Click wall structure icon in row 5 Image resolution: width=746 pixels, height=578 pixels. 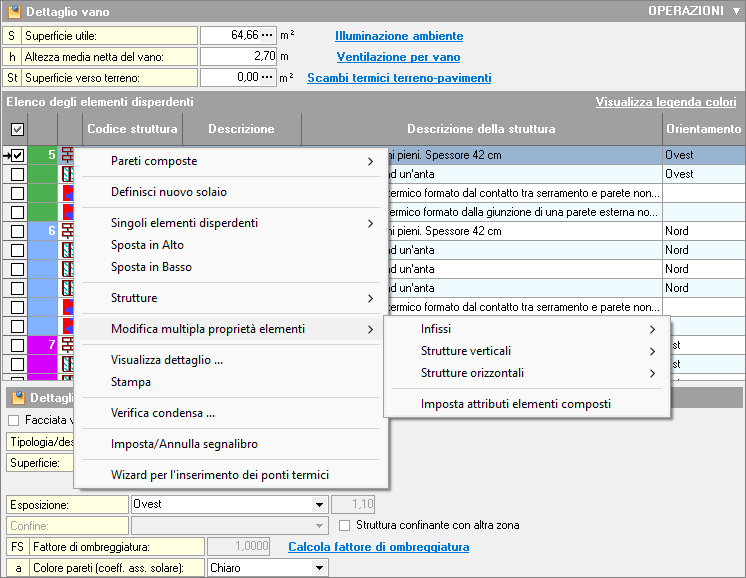[x=68, y=155]
